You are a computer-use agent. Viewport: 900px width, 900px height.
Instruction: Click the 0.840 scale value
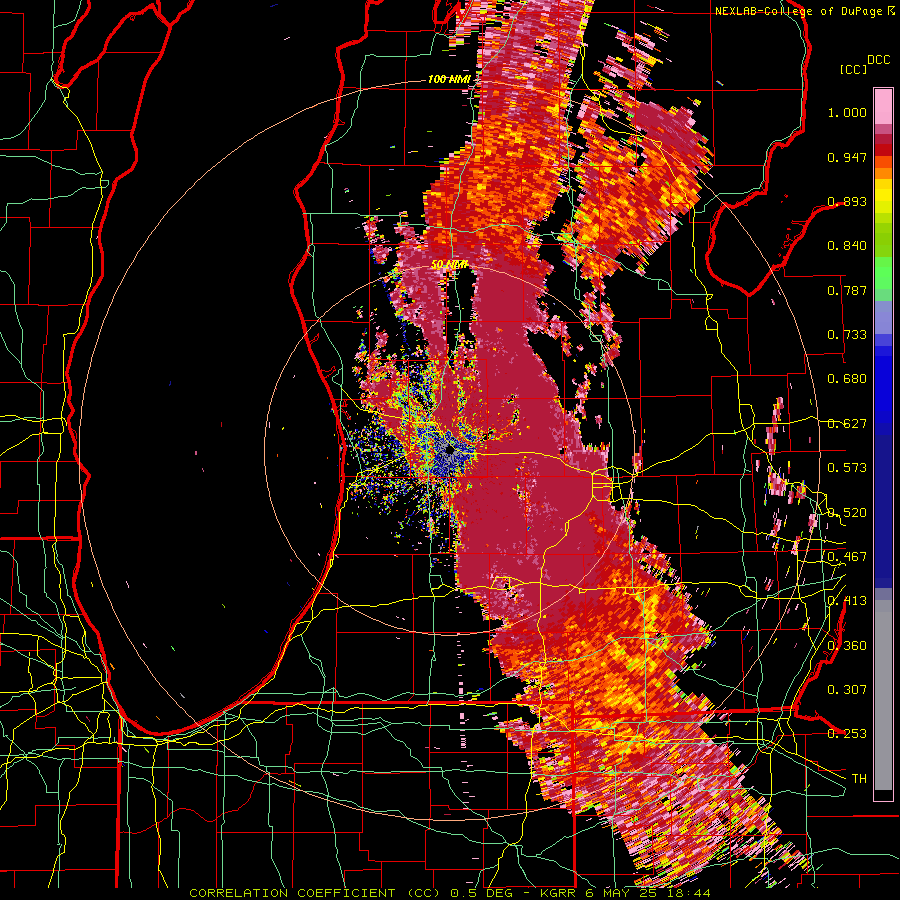coord(847,246)
